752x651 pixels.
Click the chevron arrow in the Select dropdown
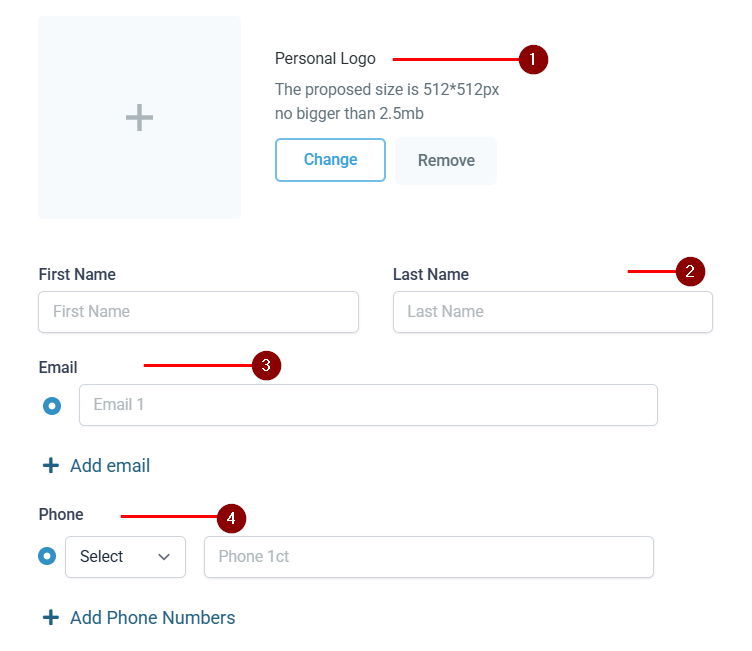164,557
